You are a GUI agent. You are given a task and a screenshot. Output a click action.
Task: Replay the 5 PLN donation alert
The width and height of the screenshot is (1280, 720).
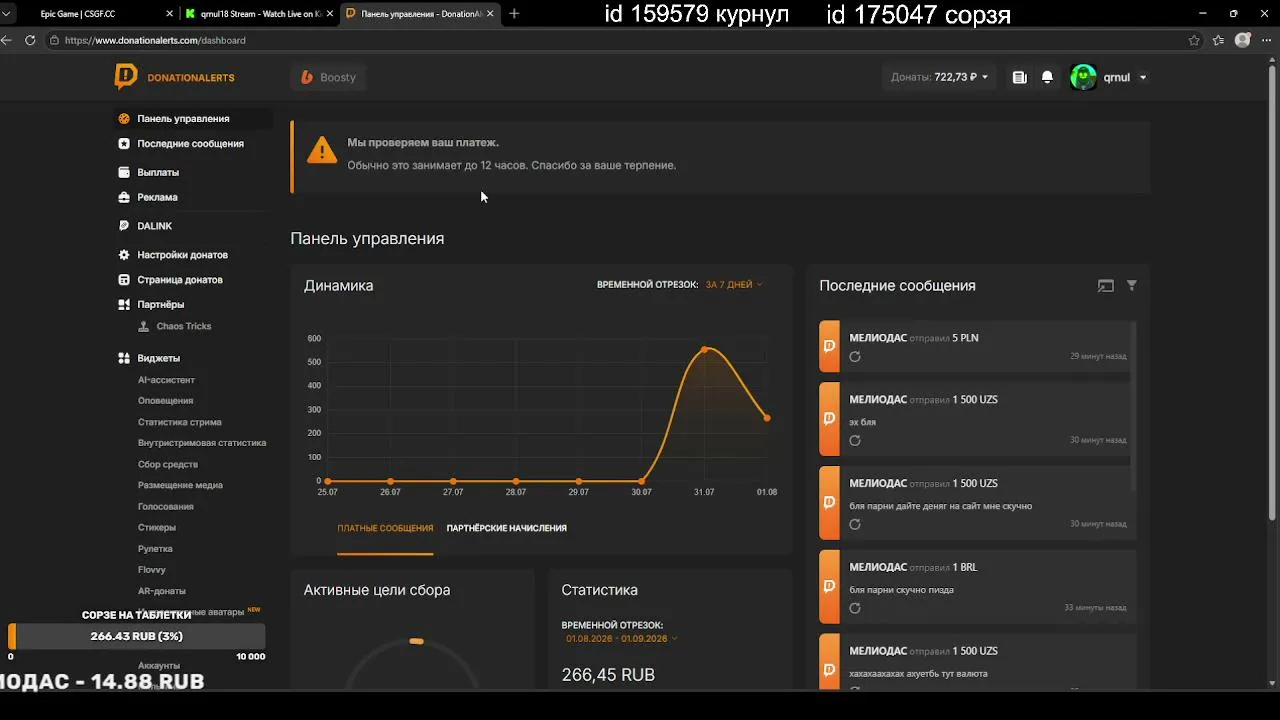tap(855, 357)
